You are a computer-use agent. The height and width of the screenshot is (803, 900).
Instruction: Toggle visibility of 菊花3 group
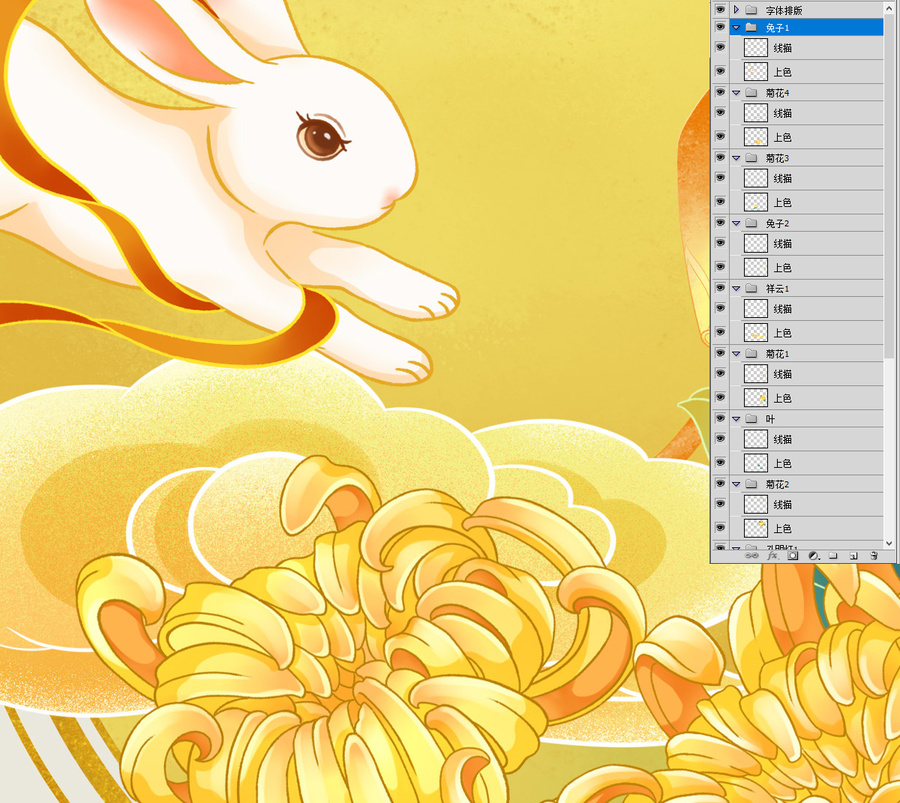tap(720, 158)
